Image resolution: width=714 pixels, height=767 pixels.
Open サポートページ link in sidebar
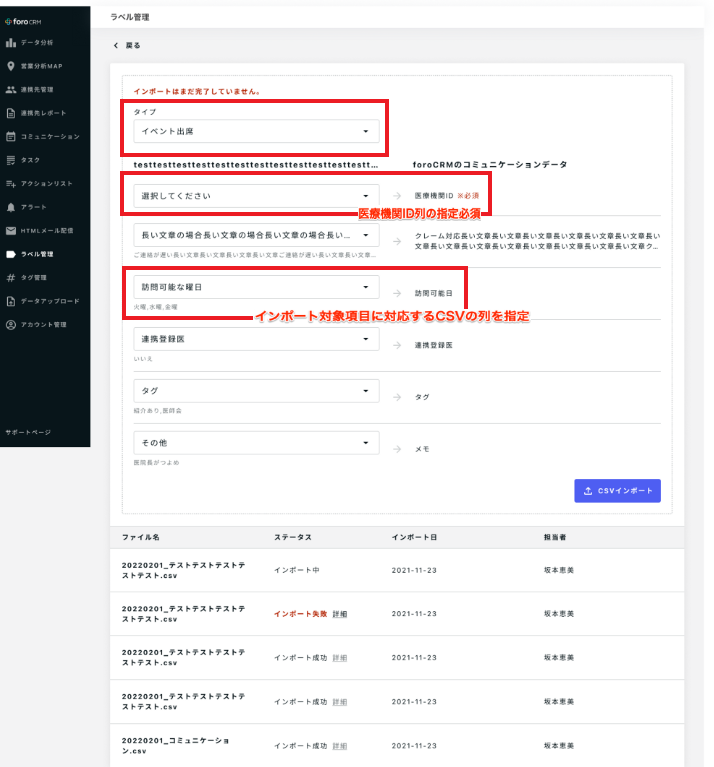[28, 432]
